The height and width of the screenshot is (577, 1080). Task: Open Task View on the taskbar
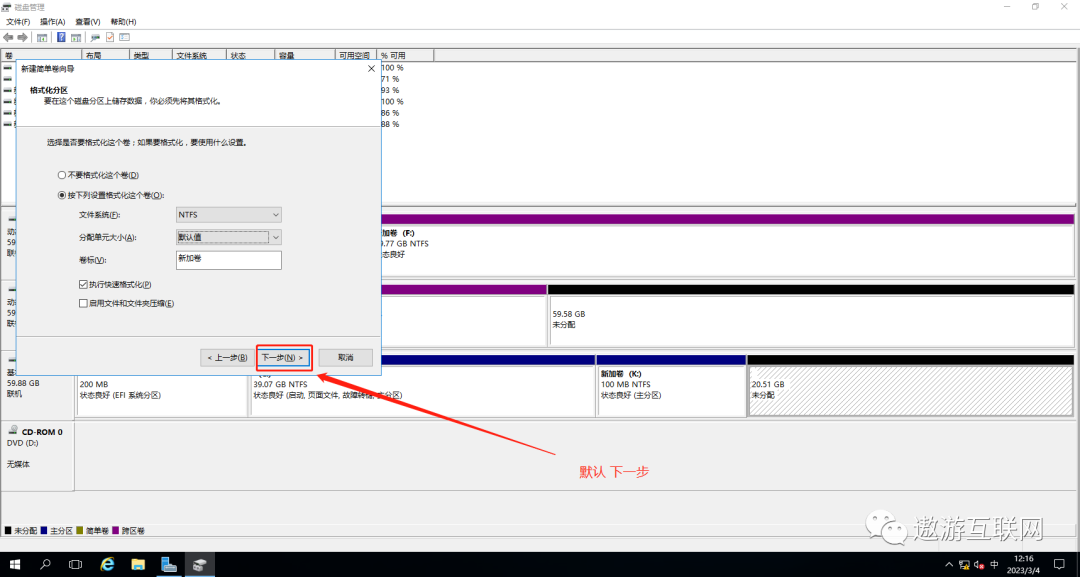coord(76,565)
